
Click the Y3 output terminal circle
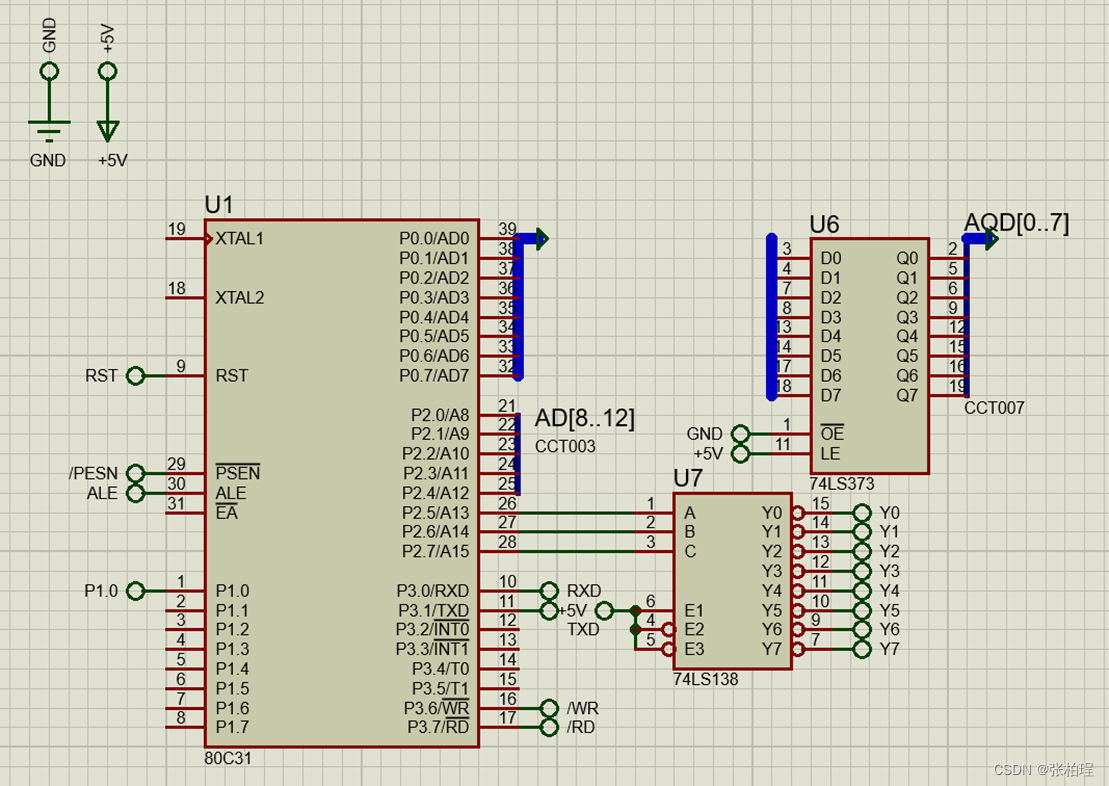point(861,571)
